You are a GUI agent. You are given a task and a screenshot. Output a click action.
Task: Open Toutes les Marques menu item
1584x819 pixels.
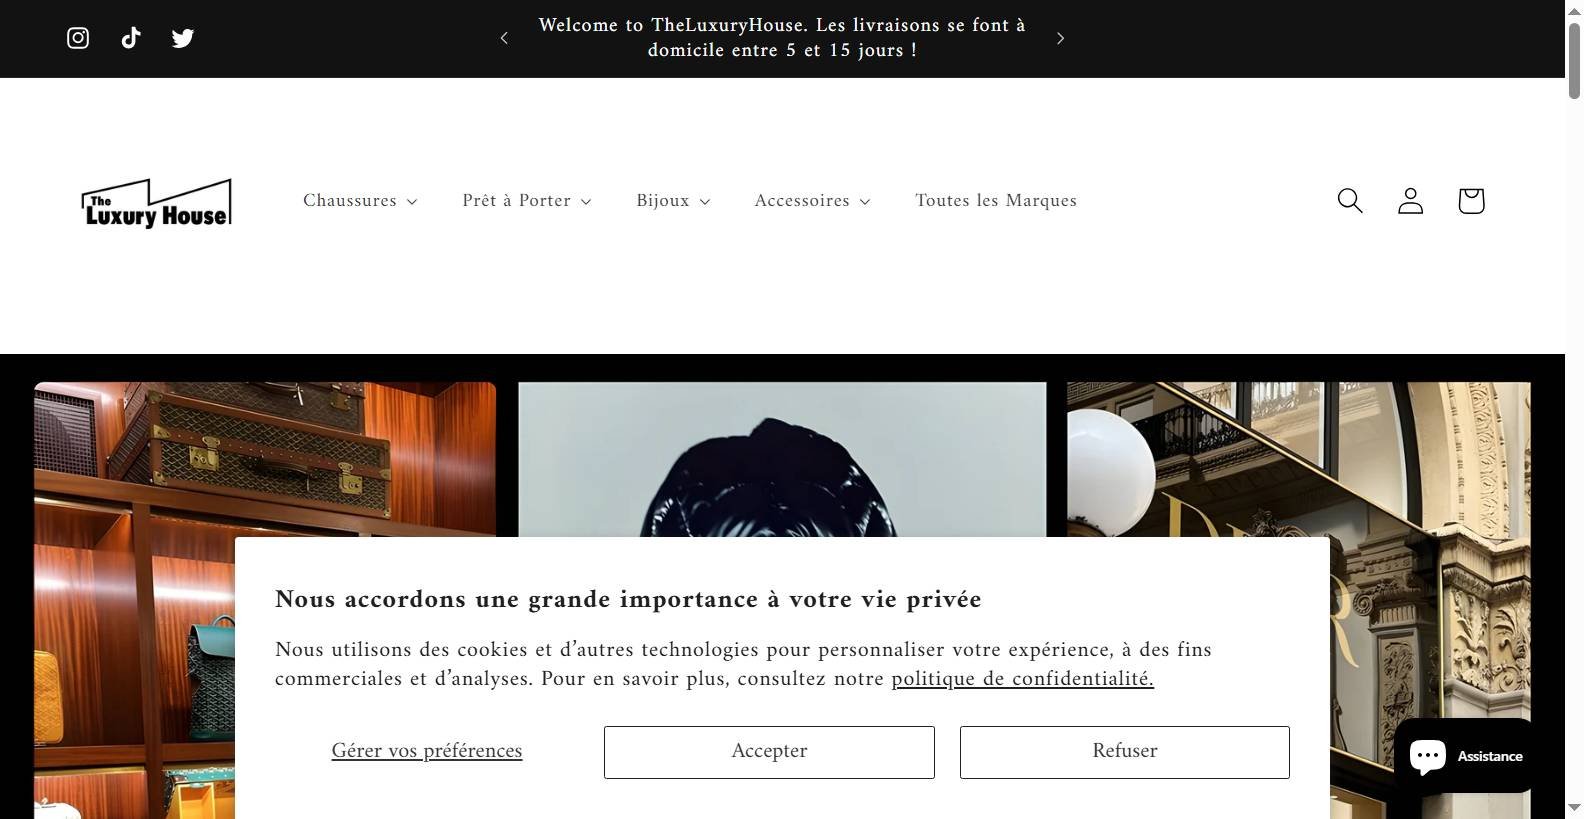(996, 201)
